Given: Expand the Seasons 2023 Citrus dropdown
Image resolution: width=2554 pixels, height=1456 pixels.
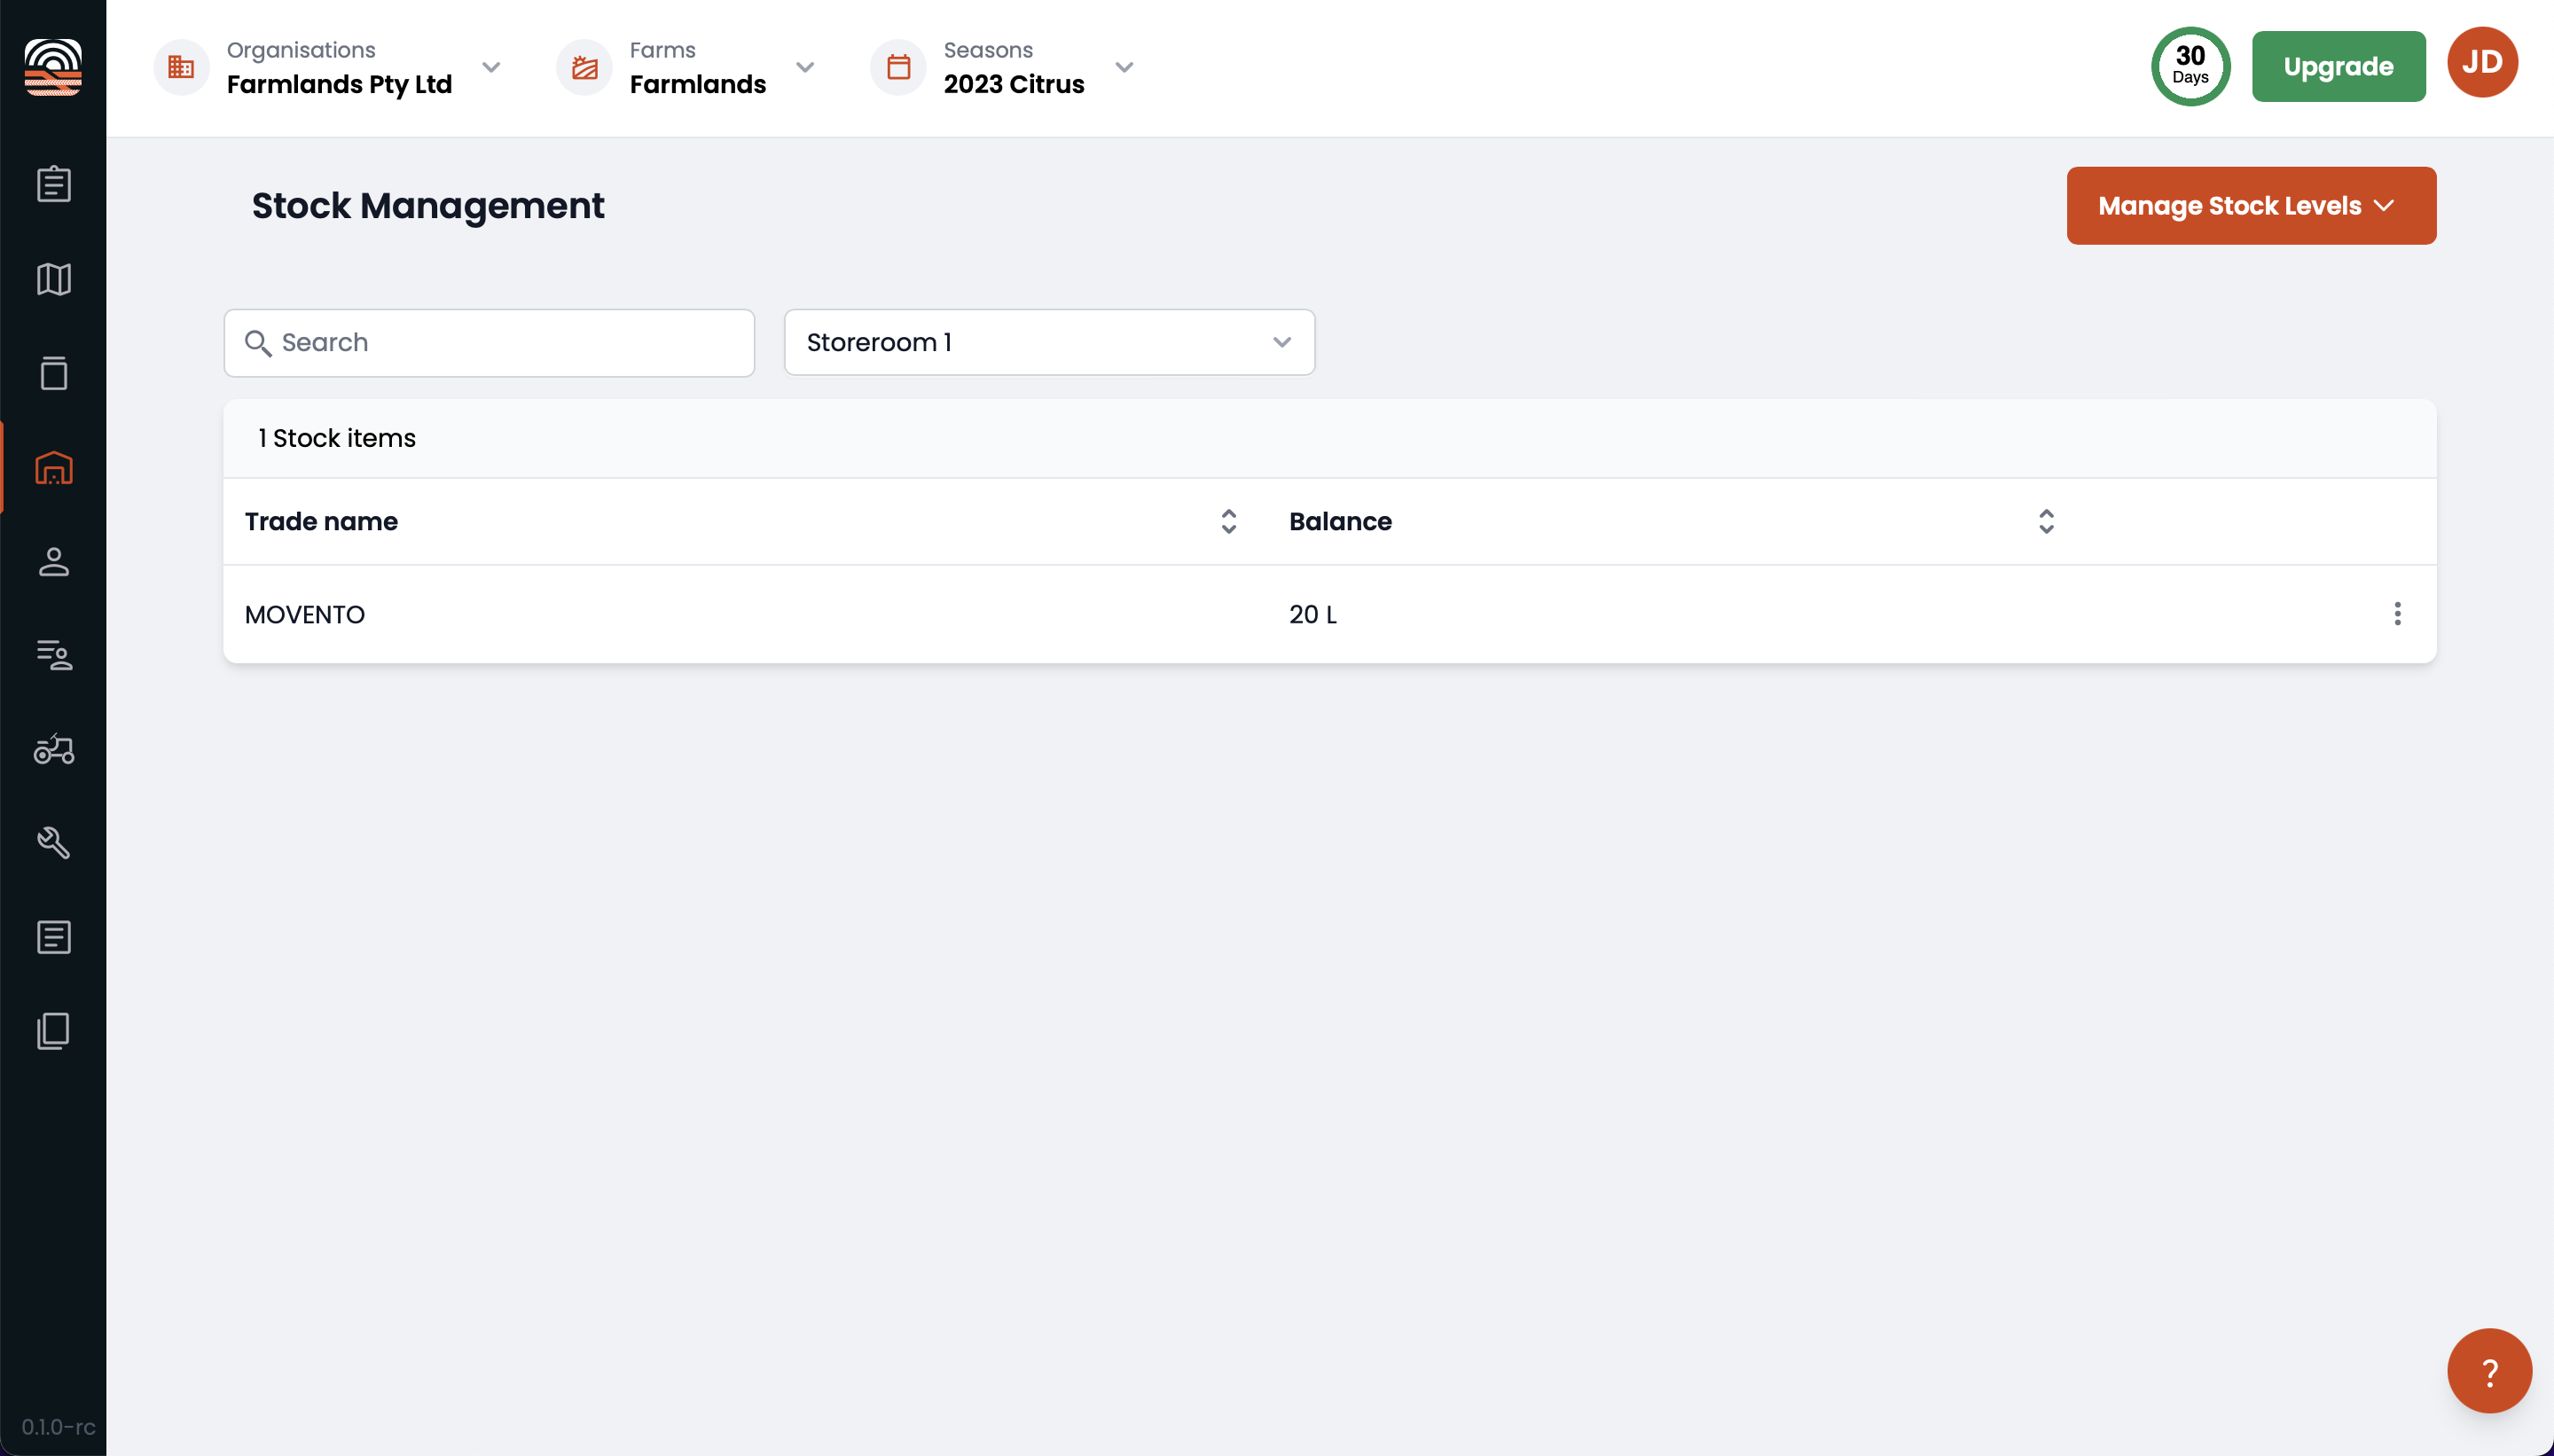Looking at the screenshot, I should [x=1124, y=67].
